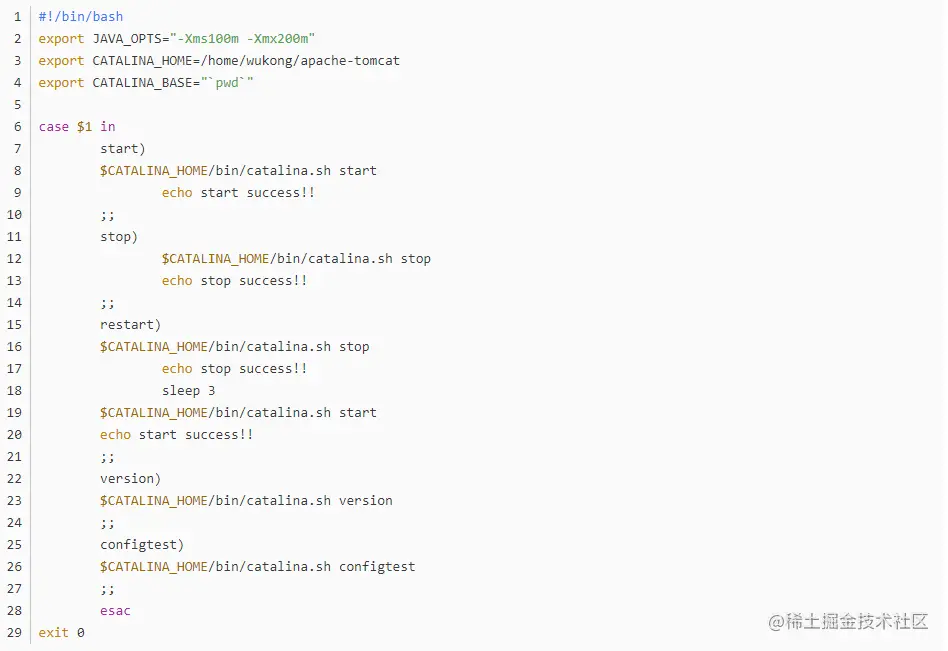Click the "restart)" case label
Viewport: 948px width, 651px height.
click(130, 325)
